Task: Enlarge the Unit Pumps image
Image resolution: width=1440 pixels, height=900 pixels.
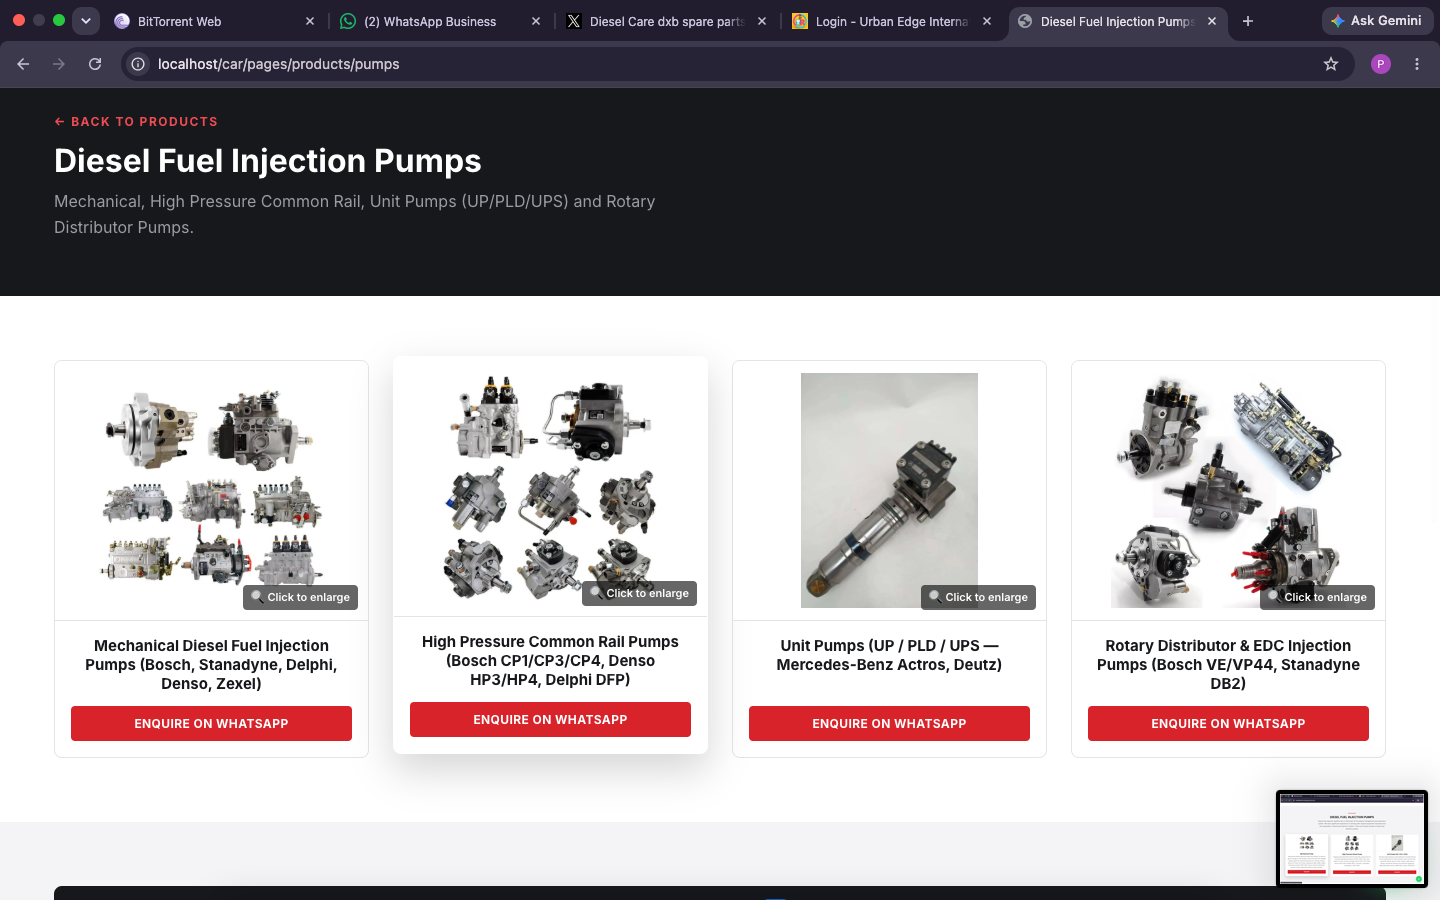Action: tap(889, 490)
